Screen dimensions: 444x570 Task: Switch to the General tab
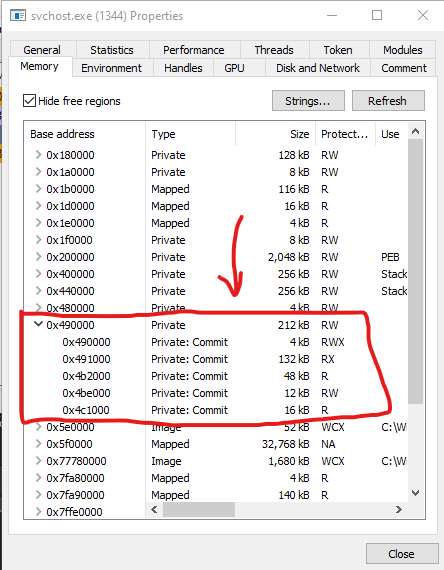pyautogui.click(x=42, y=50)
